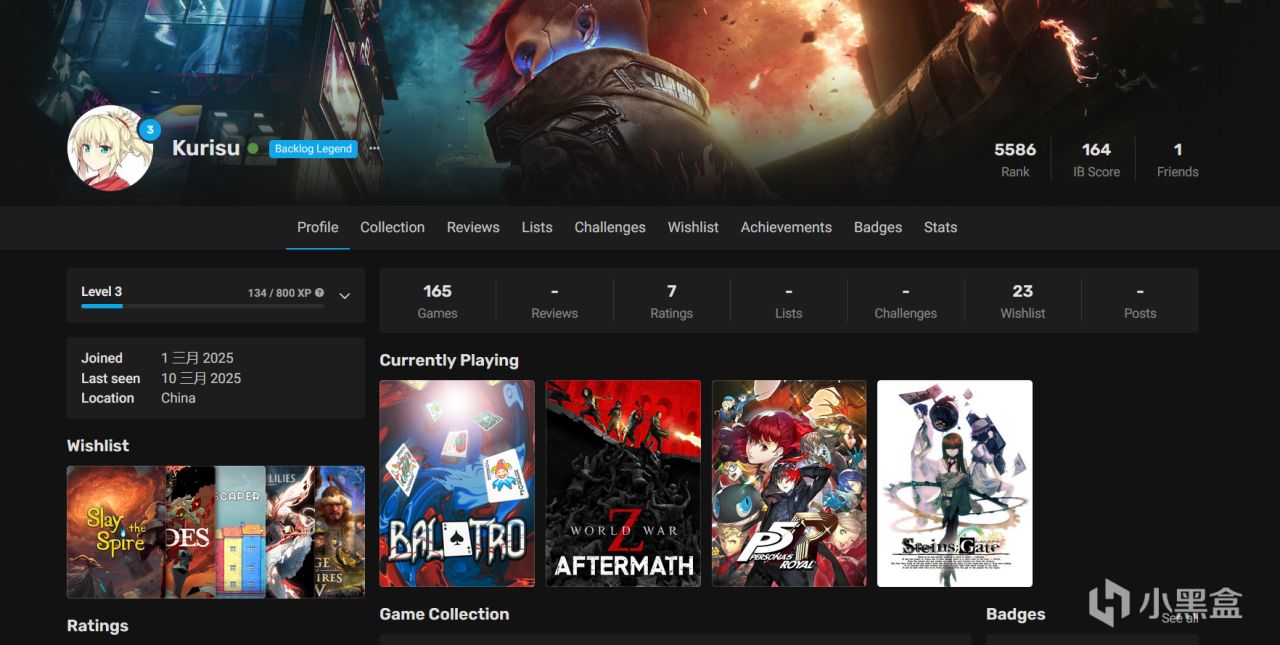Click the Reviews count stat

[x=554, y=301]
